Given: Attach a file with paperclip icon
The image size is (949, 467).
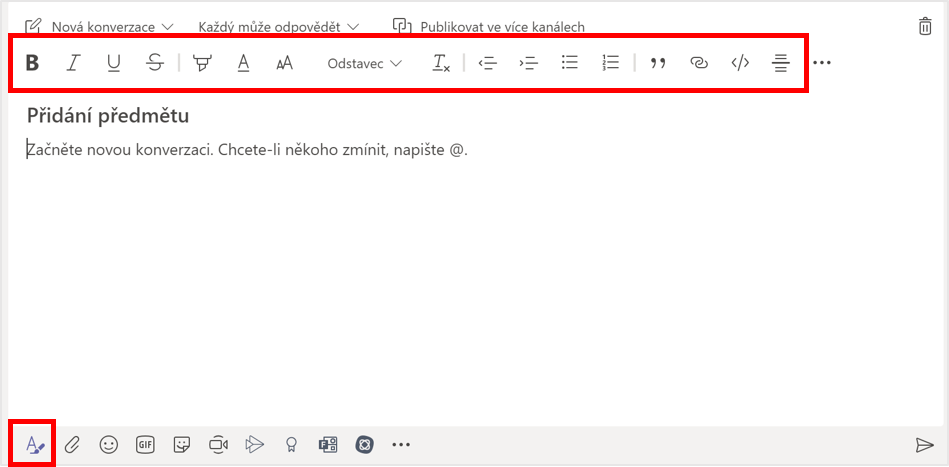Looking at the screenshot, I should pyautogui.click(x=72, y=445).
